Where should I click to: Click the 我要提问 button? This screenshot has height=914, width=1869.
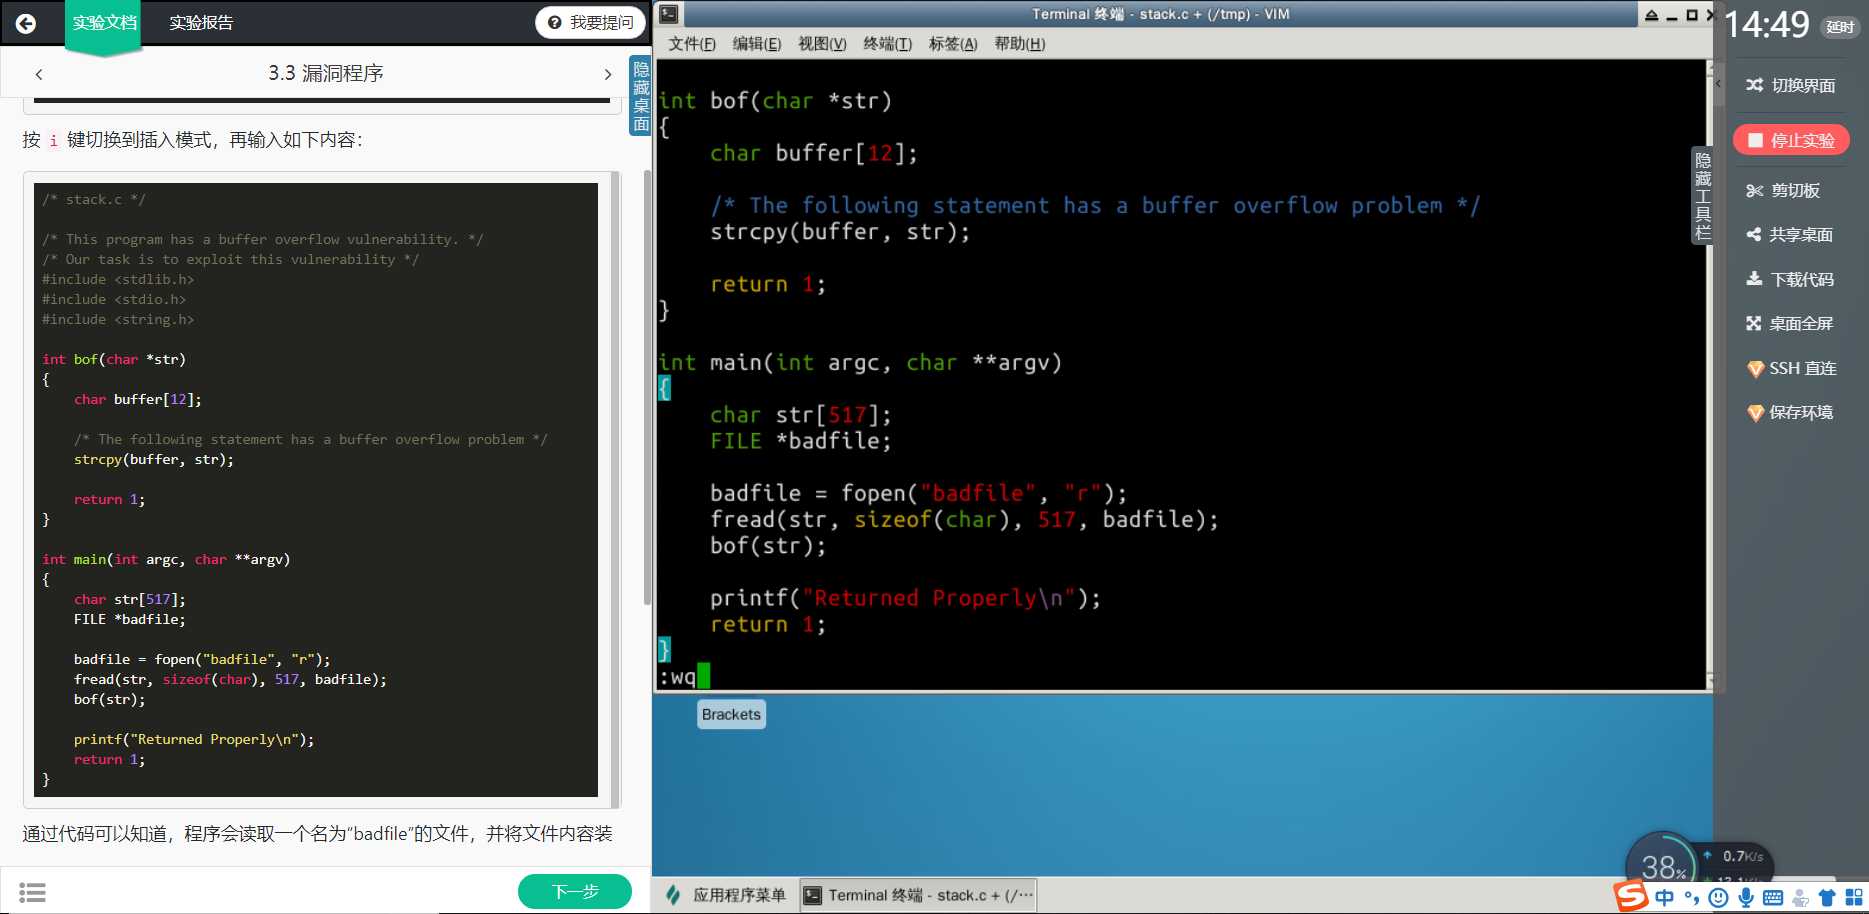tap(591, 22)
